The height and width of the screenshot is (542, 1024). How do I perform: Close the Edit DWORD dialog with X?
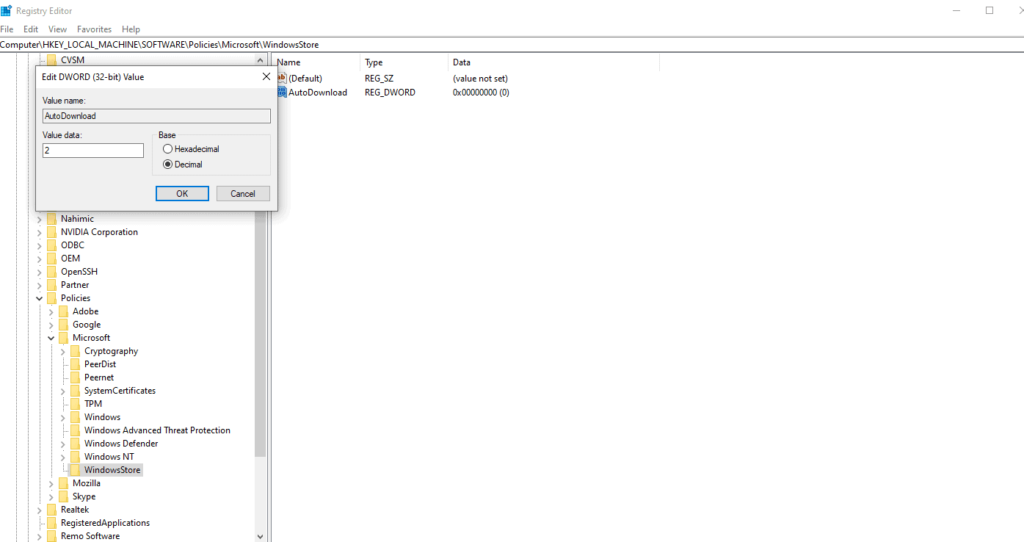point(266,76)
